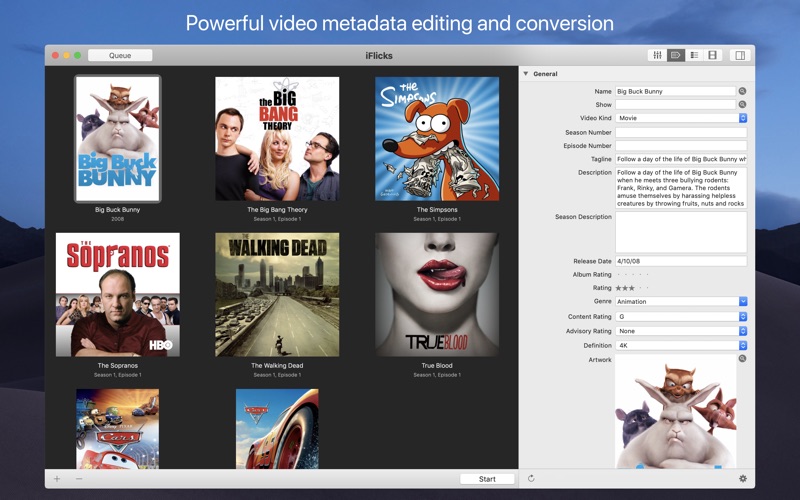Click the refresh icon below the inspector
Screen dimensions: 800x500
pyautogui.click(x=531, y=479)
